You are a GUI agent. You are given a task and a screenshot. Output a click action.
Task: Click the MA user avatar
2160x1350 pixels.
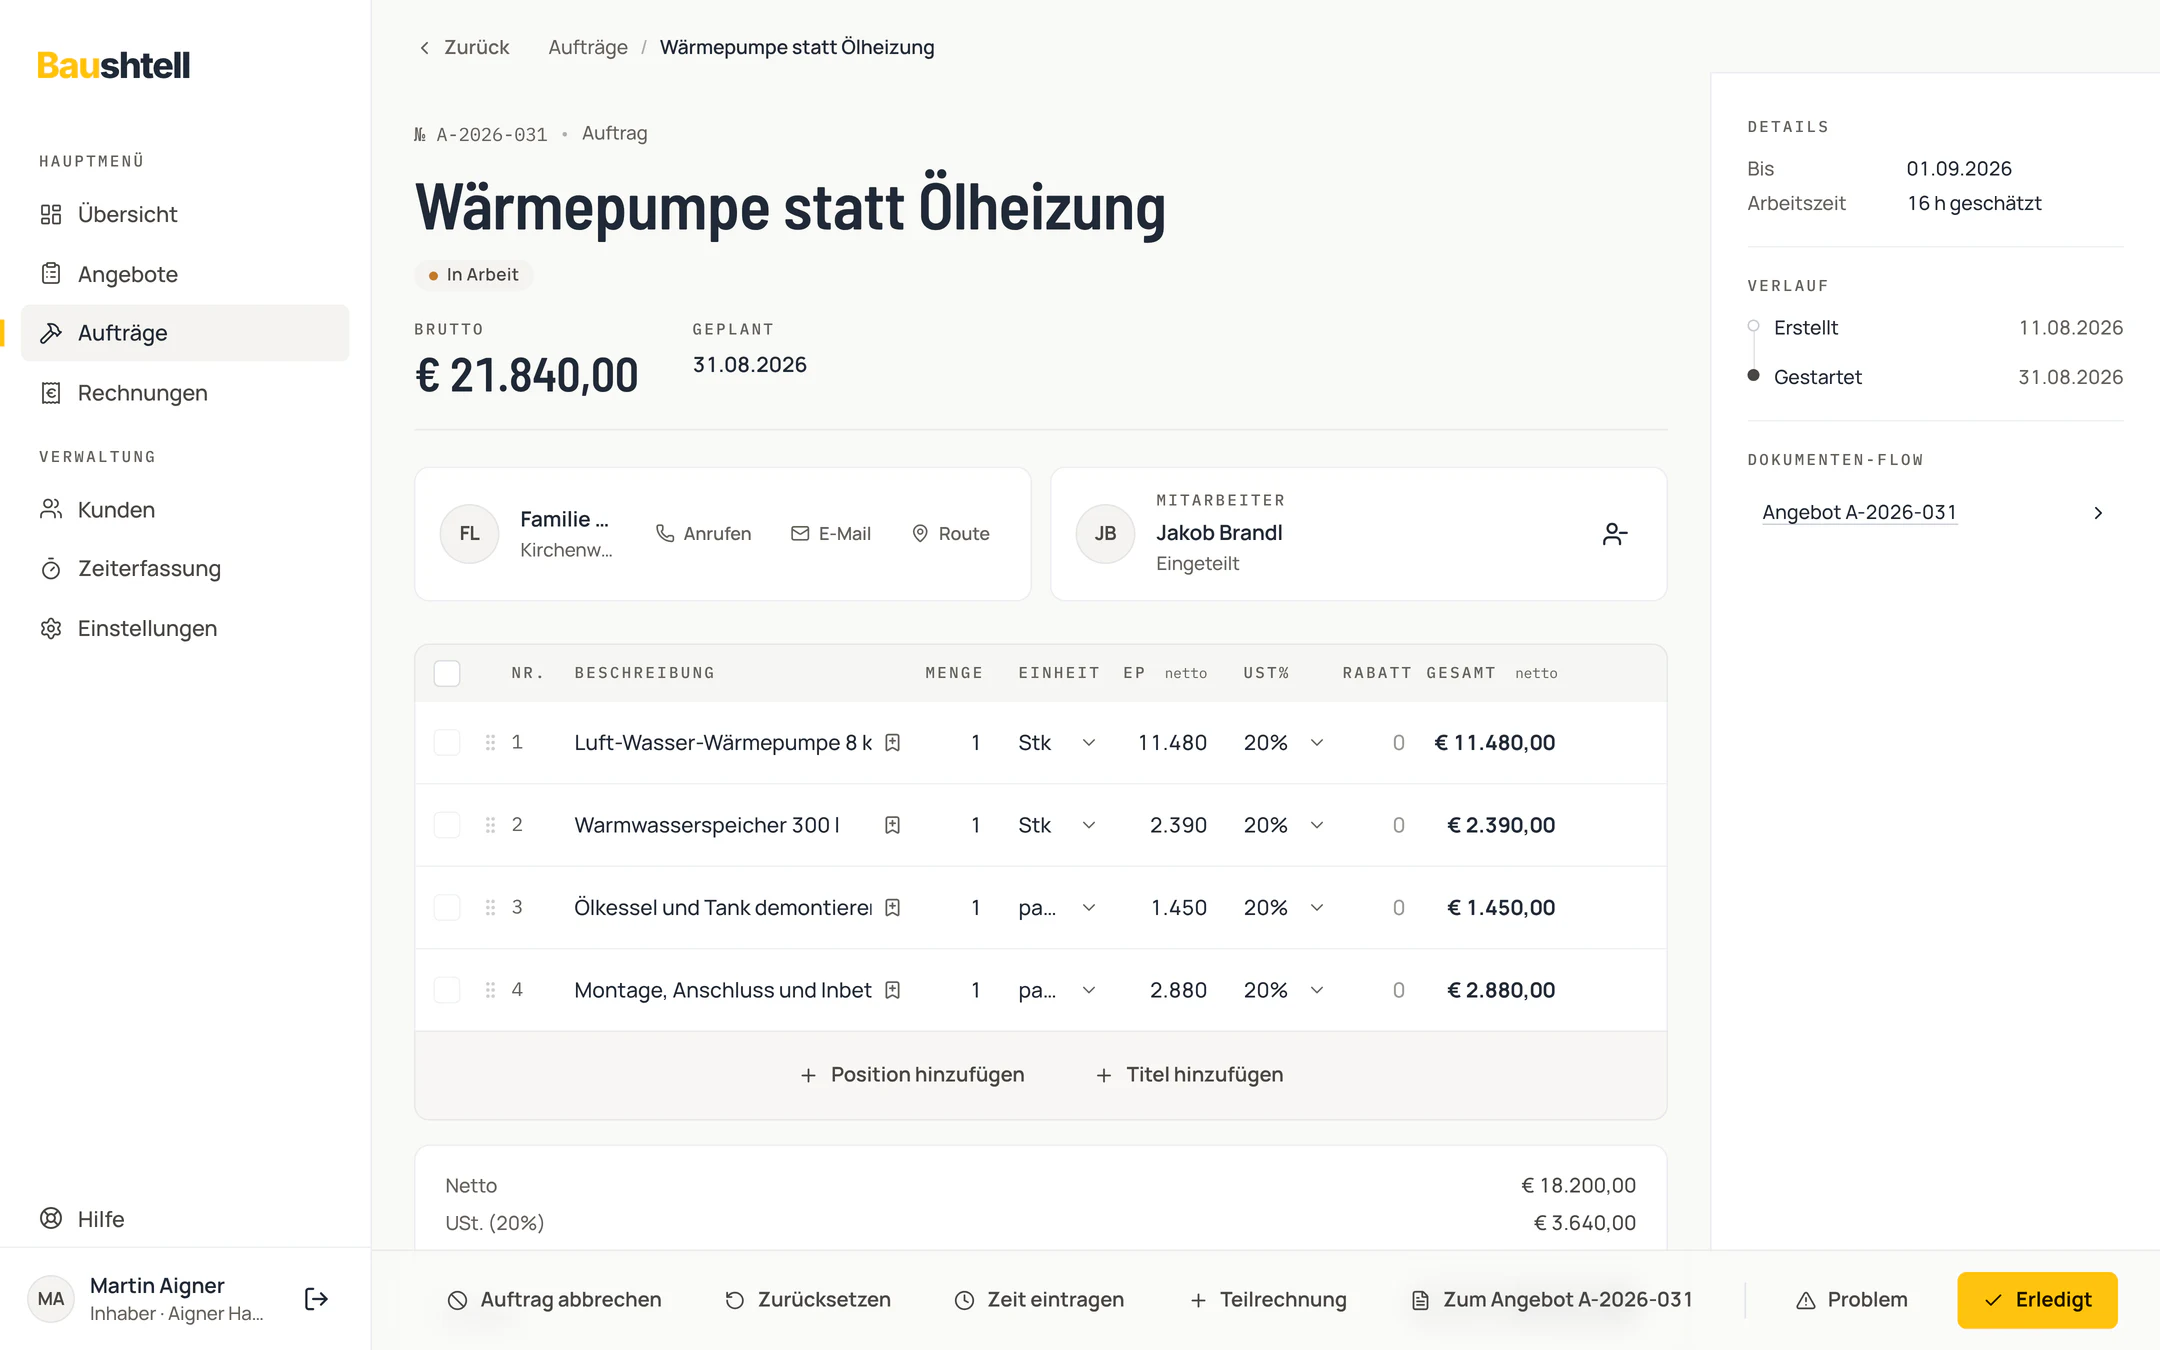pos(51,1299)
